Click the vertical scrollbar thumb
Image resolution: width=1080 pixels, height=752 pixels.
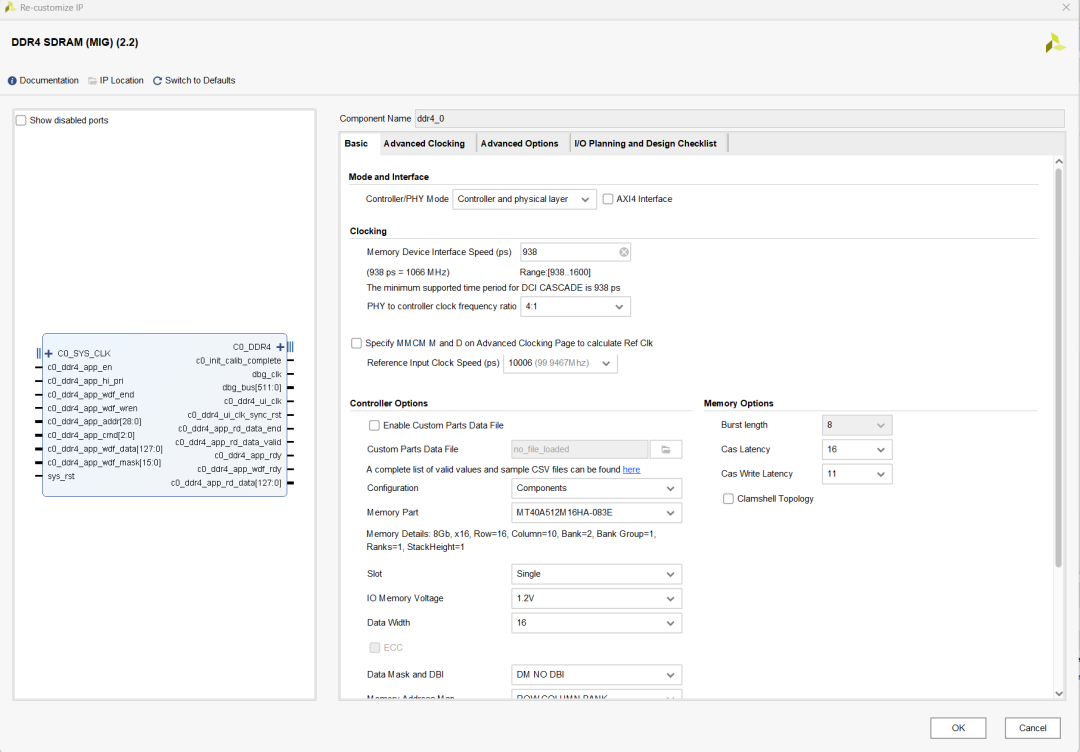[x=1059, y=367]
